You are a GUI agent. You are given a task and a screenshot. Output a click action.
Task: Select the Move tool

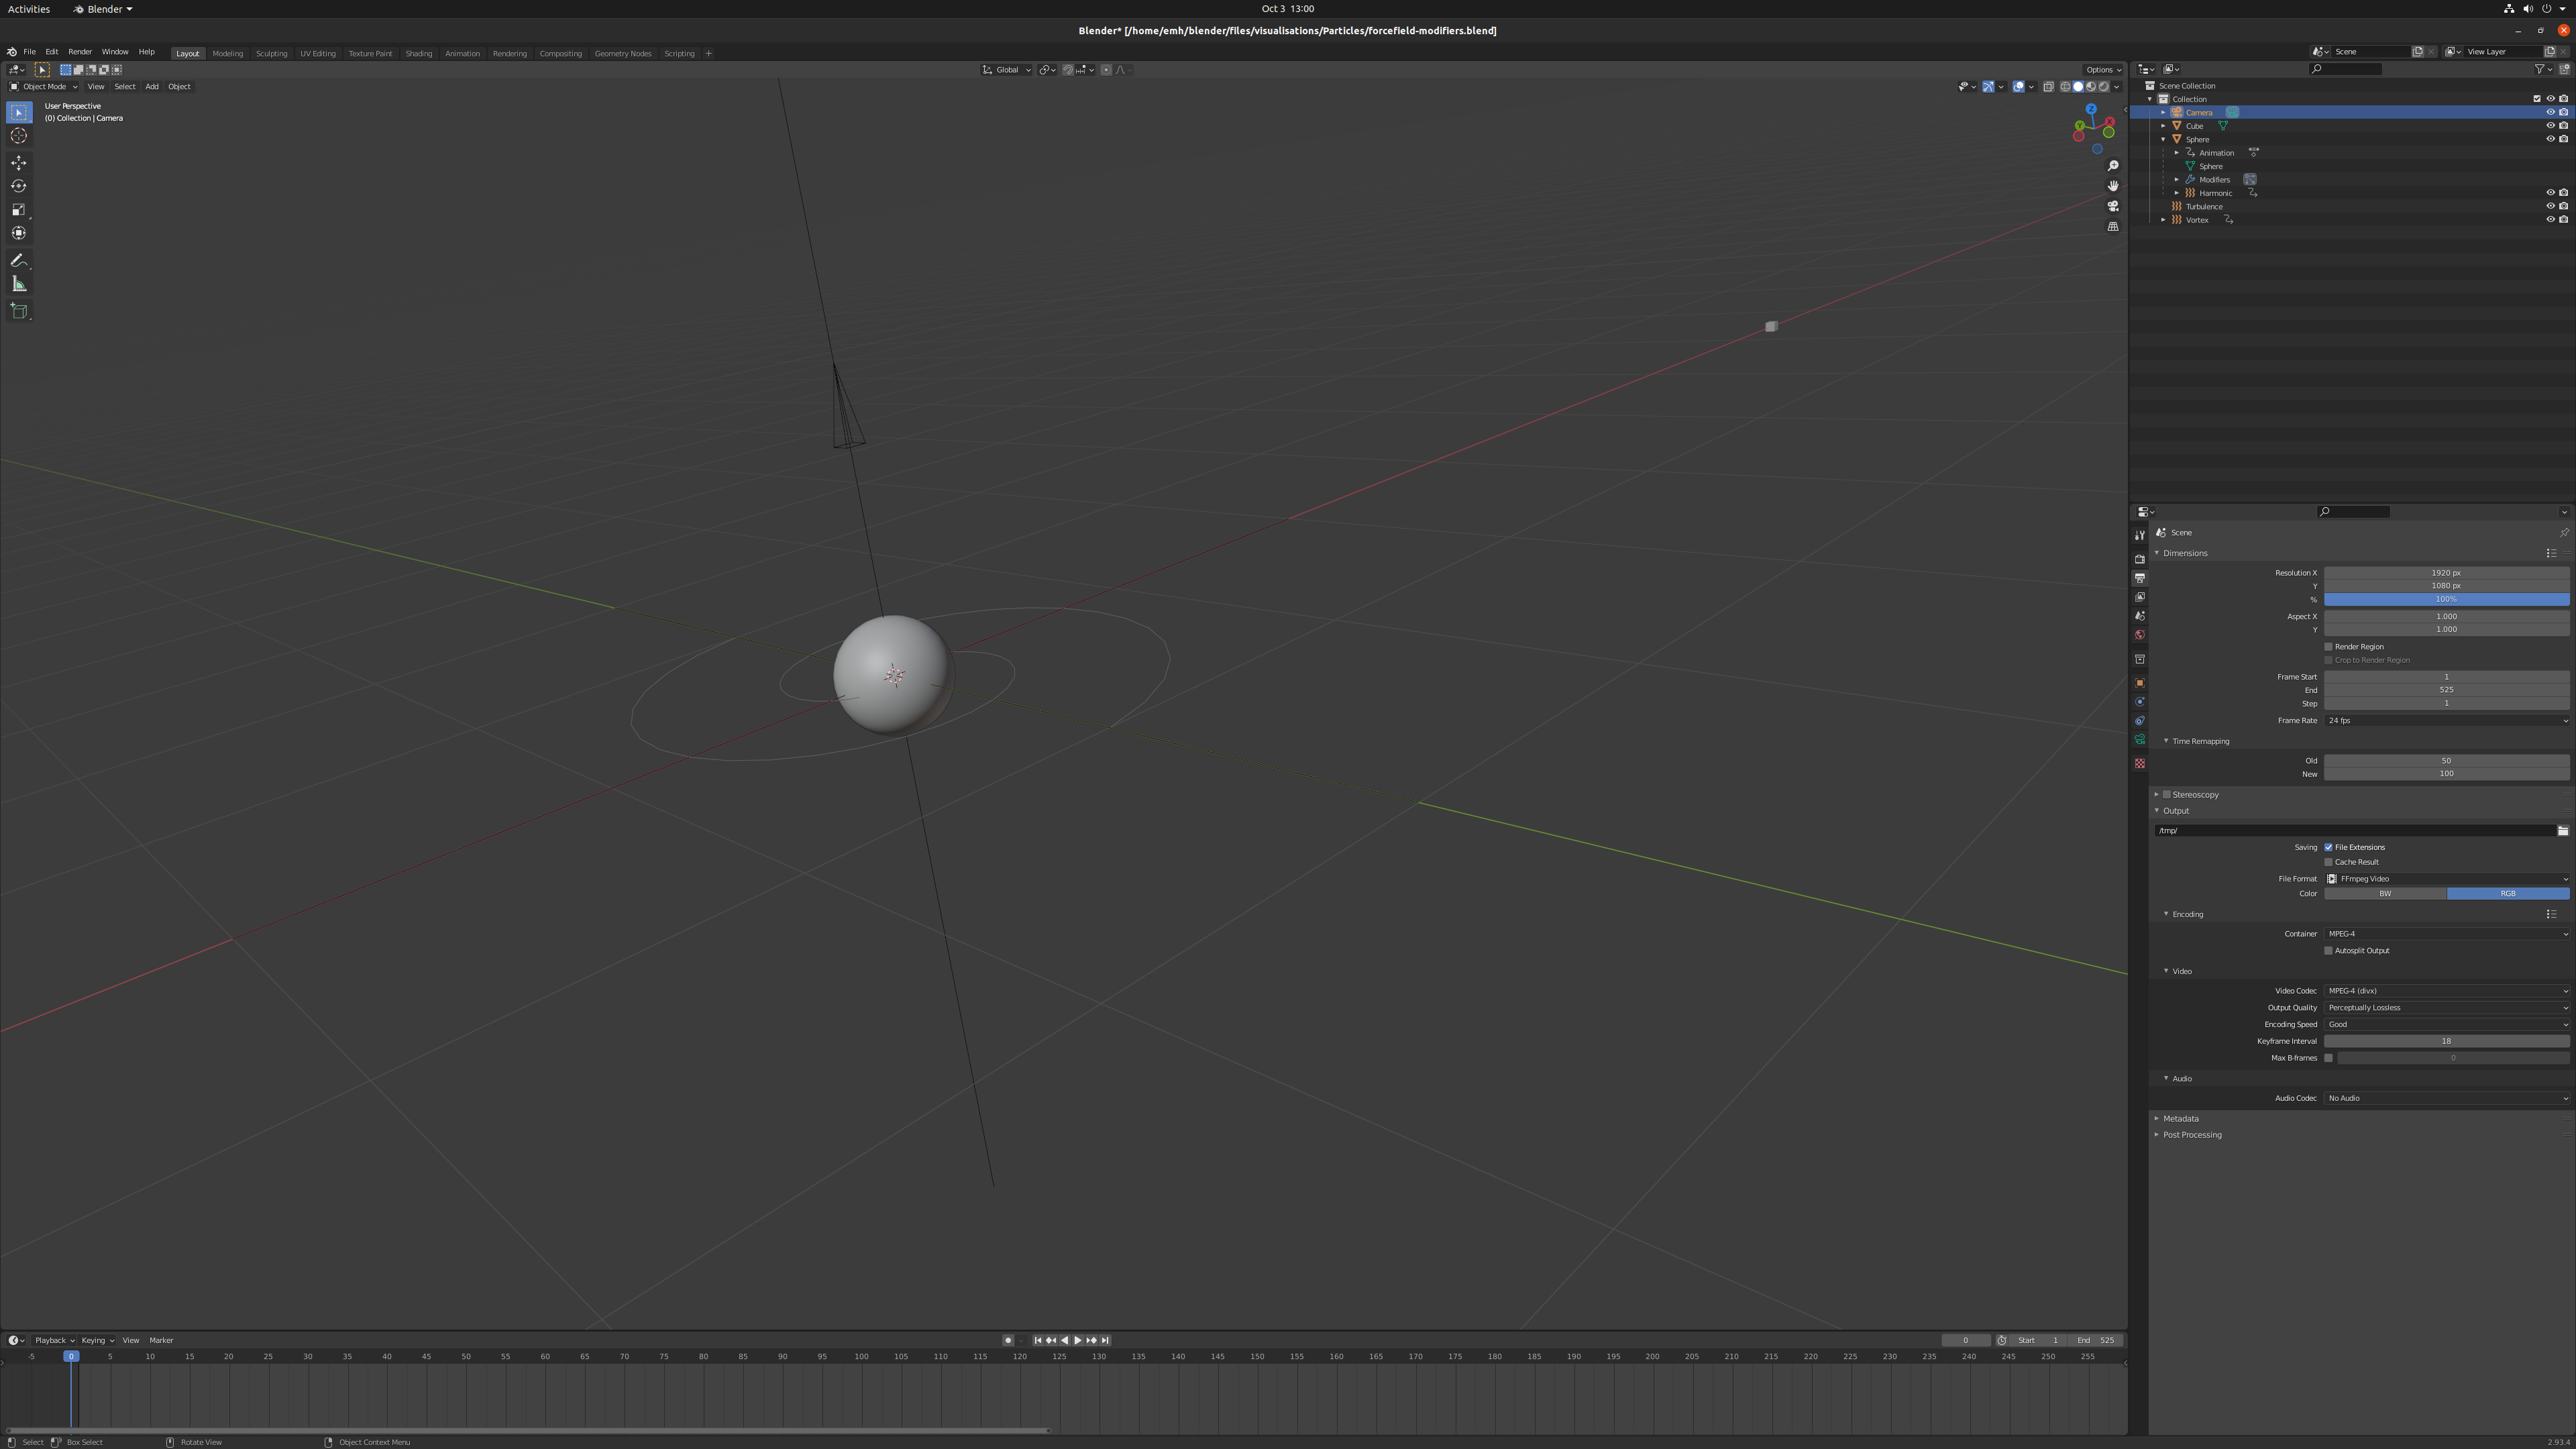pos(19,163)
